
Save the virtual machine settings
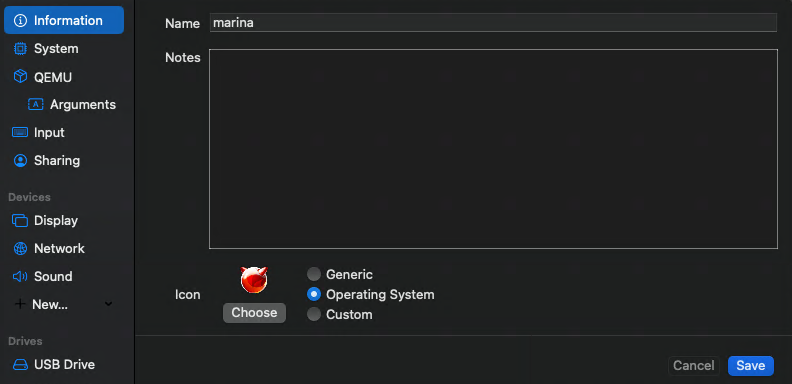click(751, 366)
